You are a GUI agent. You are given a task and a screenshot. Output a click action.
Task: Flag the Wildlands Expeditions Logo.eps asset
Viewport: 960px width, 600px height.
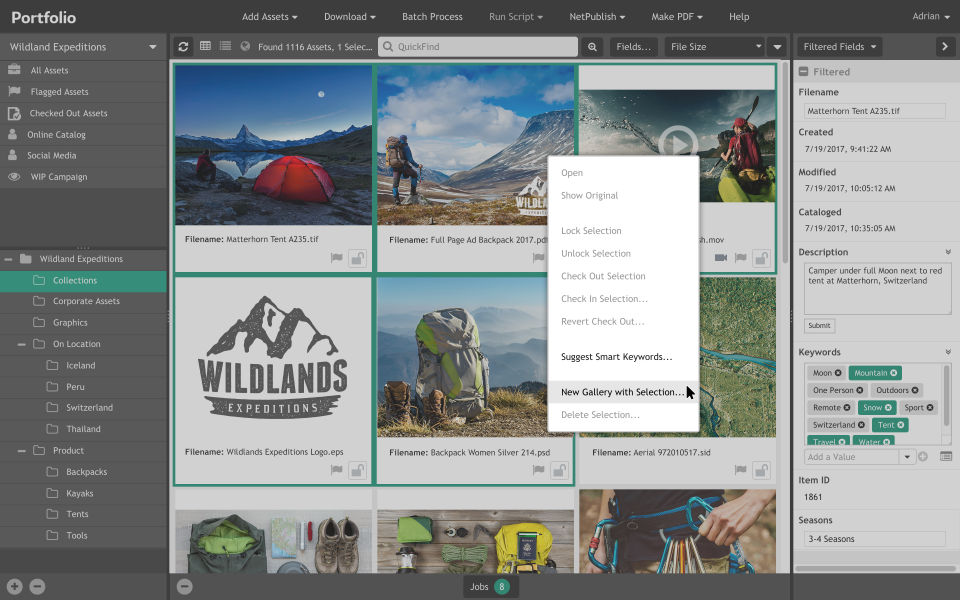pos(336,470)
